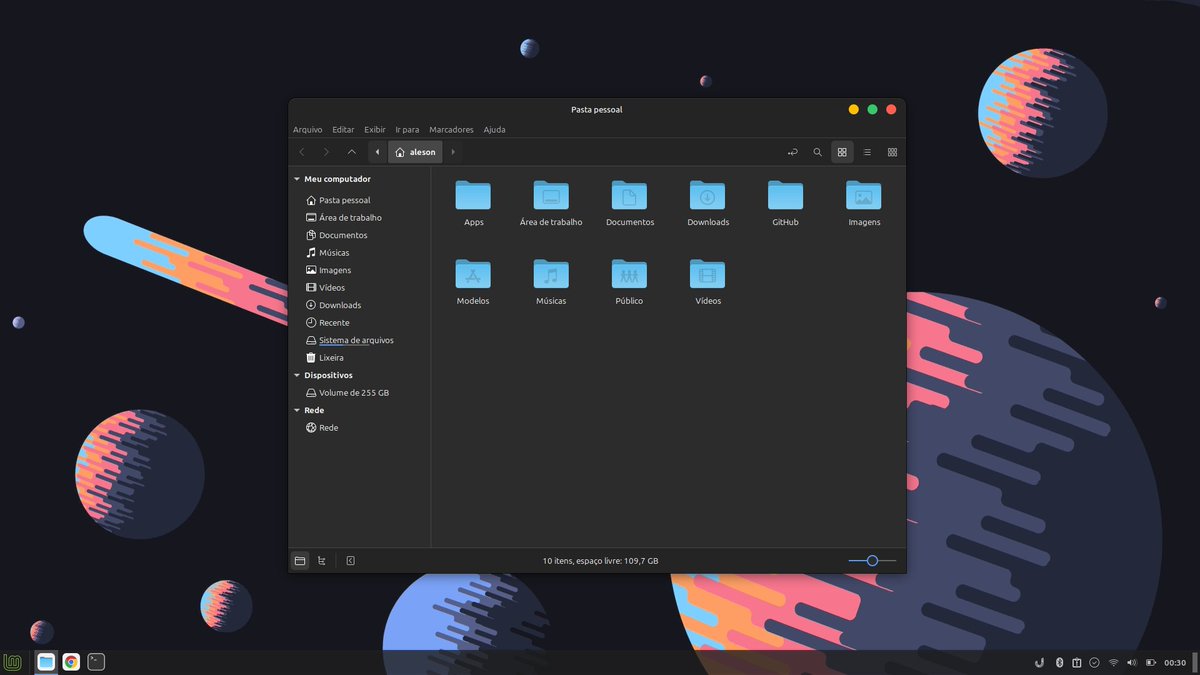Click the small right path scroll arrow

[x=453, y=152]
